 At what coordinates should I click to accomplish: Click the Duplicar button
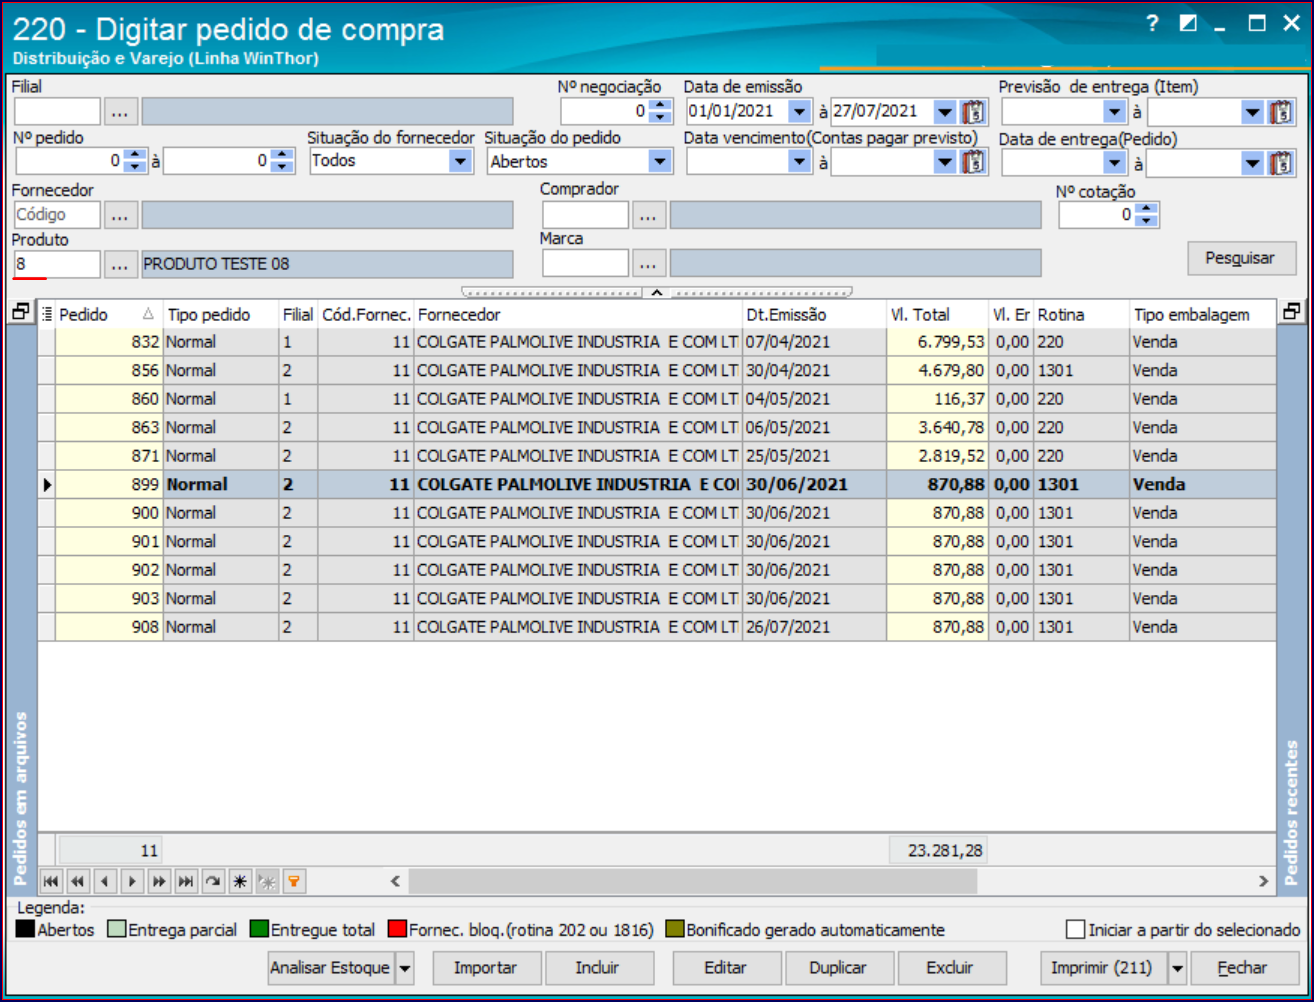(838, 968)
